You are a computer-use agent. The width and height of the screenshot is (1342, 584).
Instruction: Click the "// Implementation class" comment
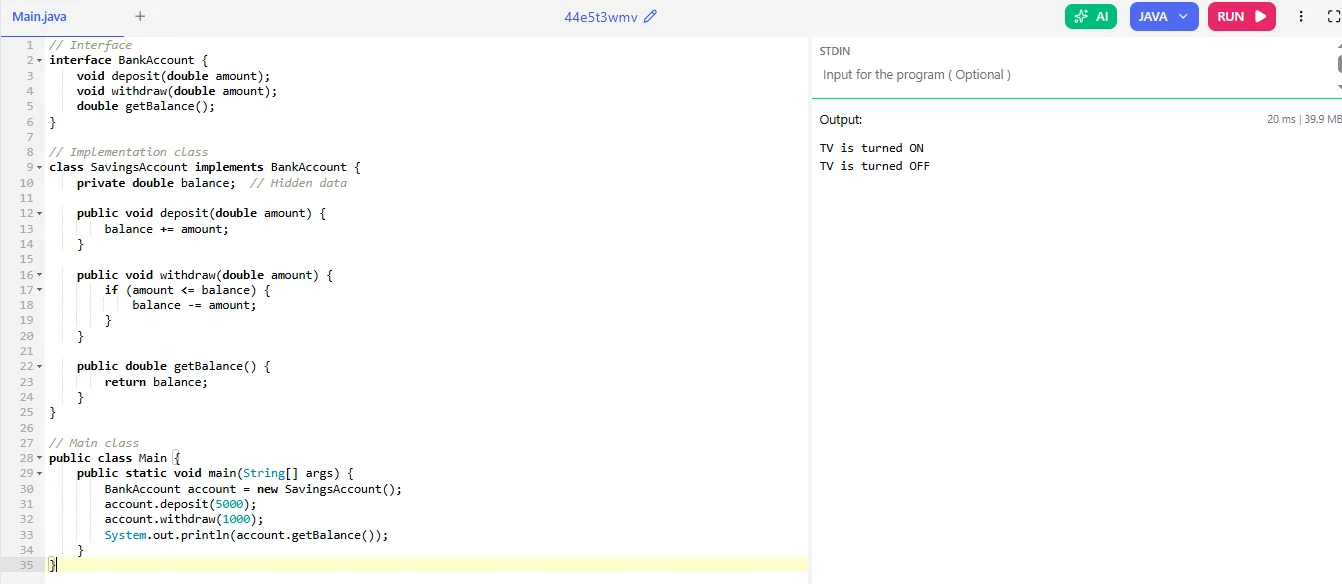[129, 152]
